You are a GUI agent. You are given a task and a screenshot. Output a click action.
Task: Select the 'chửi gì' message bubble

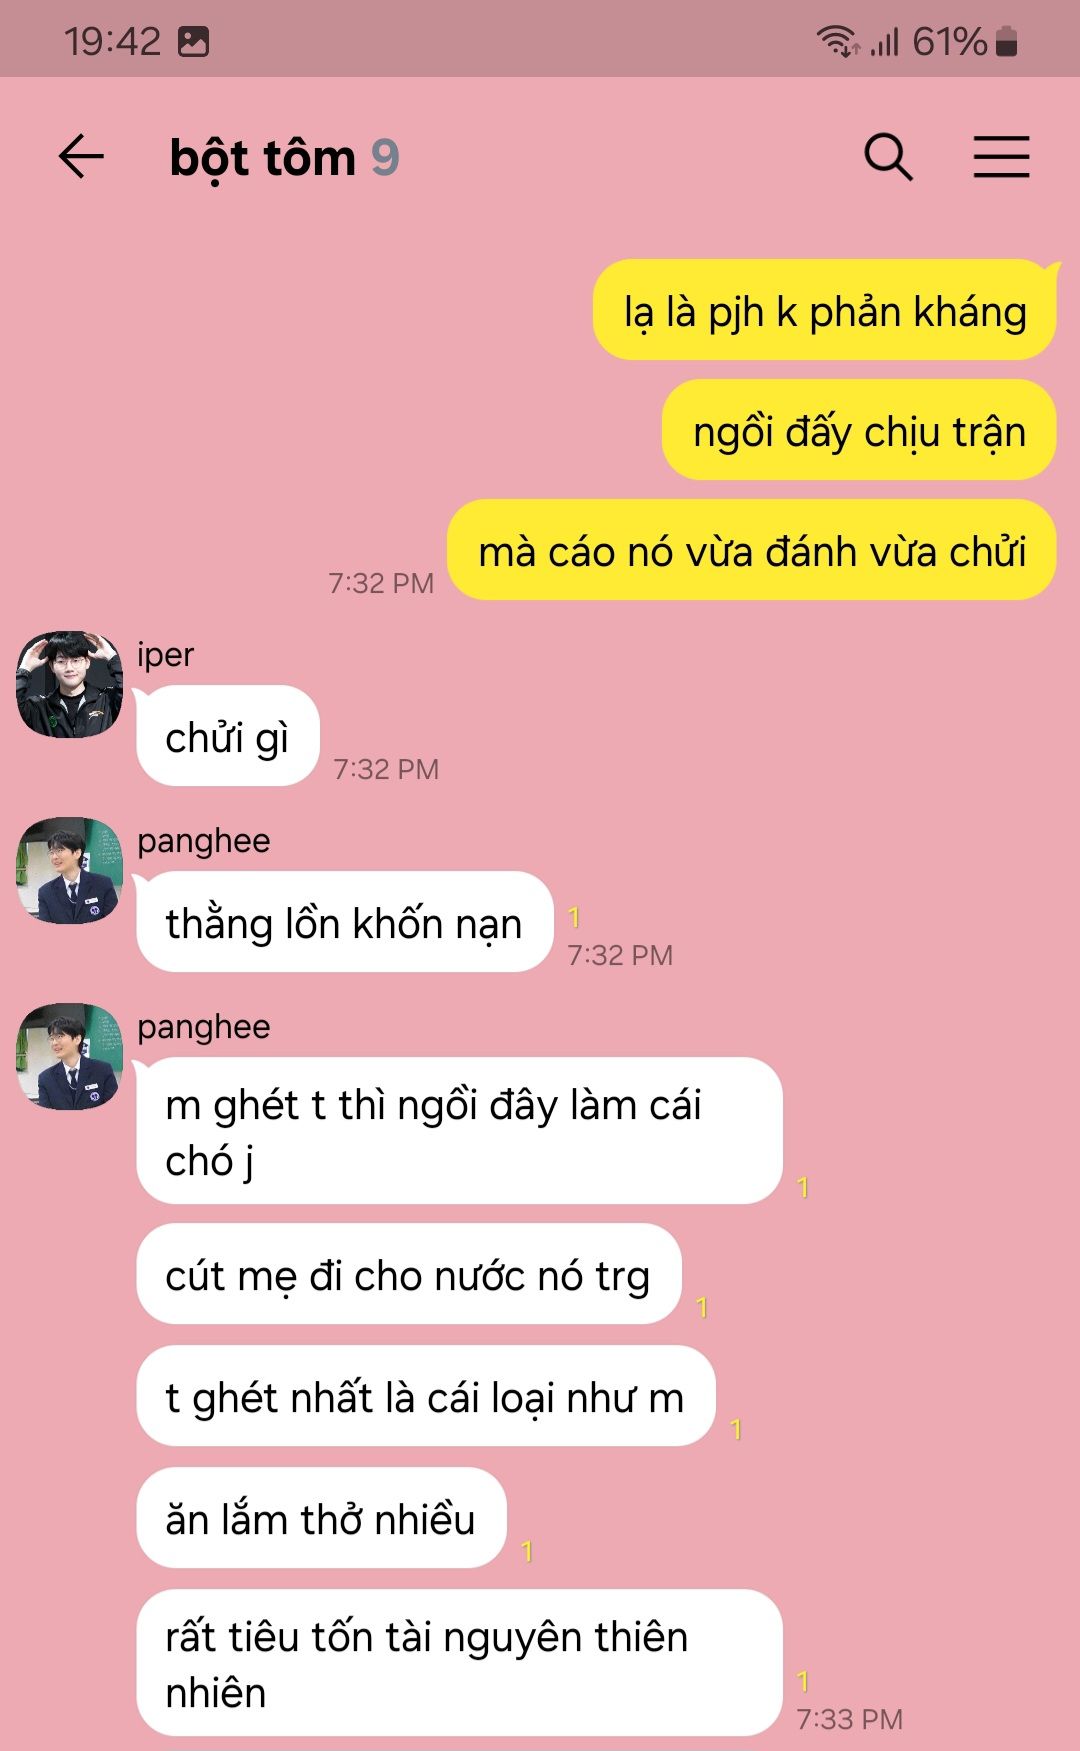tap(227, 735)
